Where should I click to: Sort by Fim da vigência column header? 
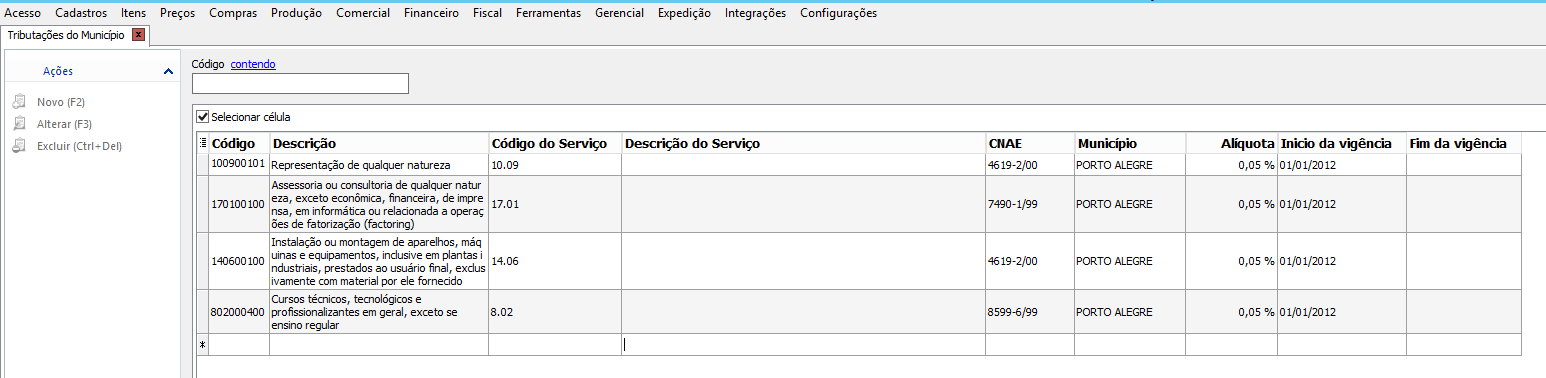[x=1464, y=143]
